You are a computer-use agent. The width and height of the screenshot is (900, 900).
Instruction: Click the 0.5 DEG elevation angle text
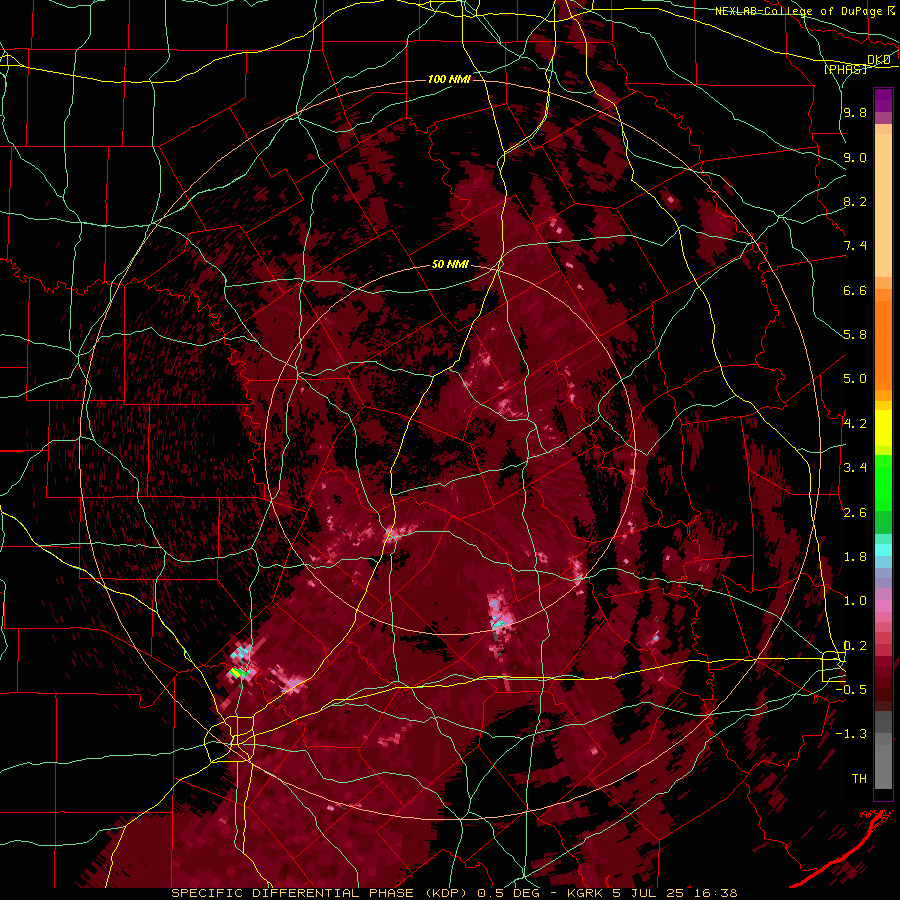(508, 893)
